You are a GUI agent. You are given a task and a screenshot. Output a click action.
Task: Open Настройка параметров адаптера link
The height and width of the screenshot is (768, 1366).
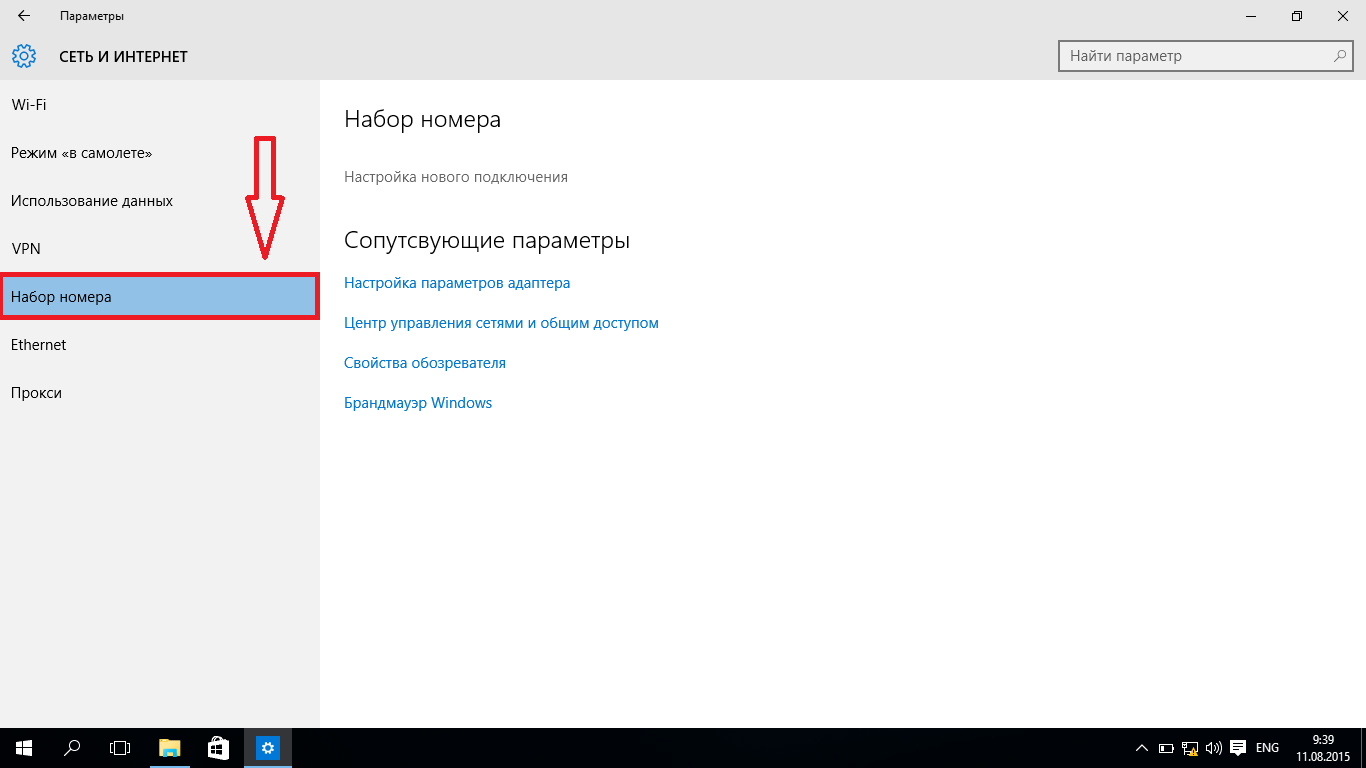point(457,283)
